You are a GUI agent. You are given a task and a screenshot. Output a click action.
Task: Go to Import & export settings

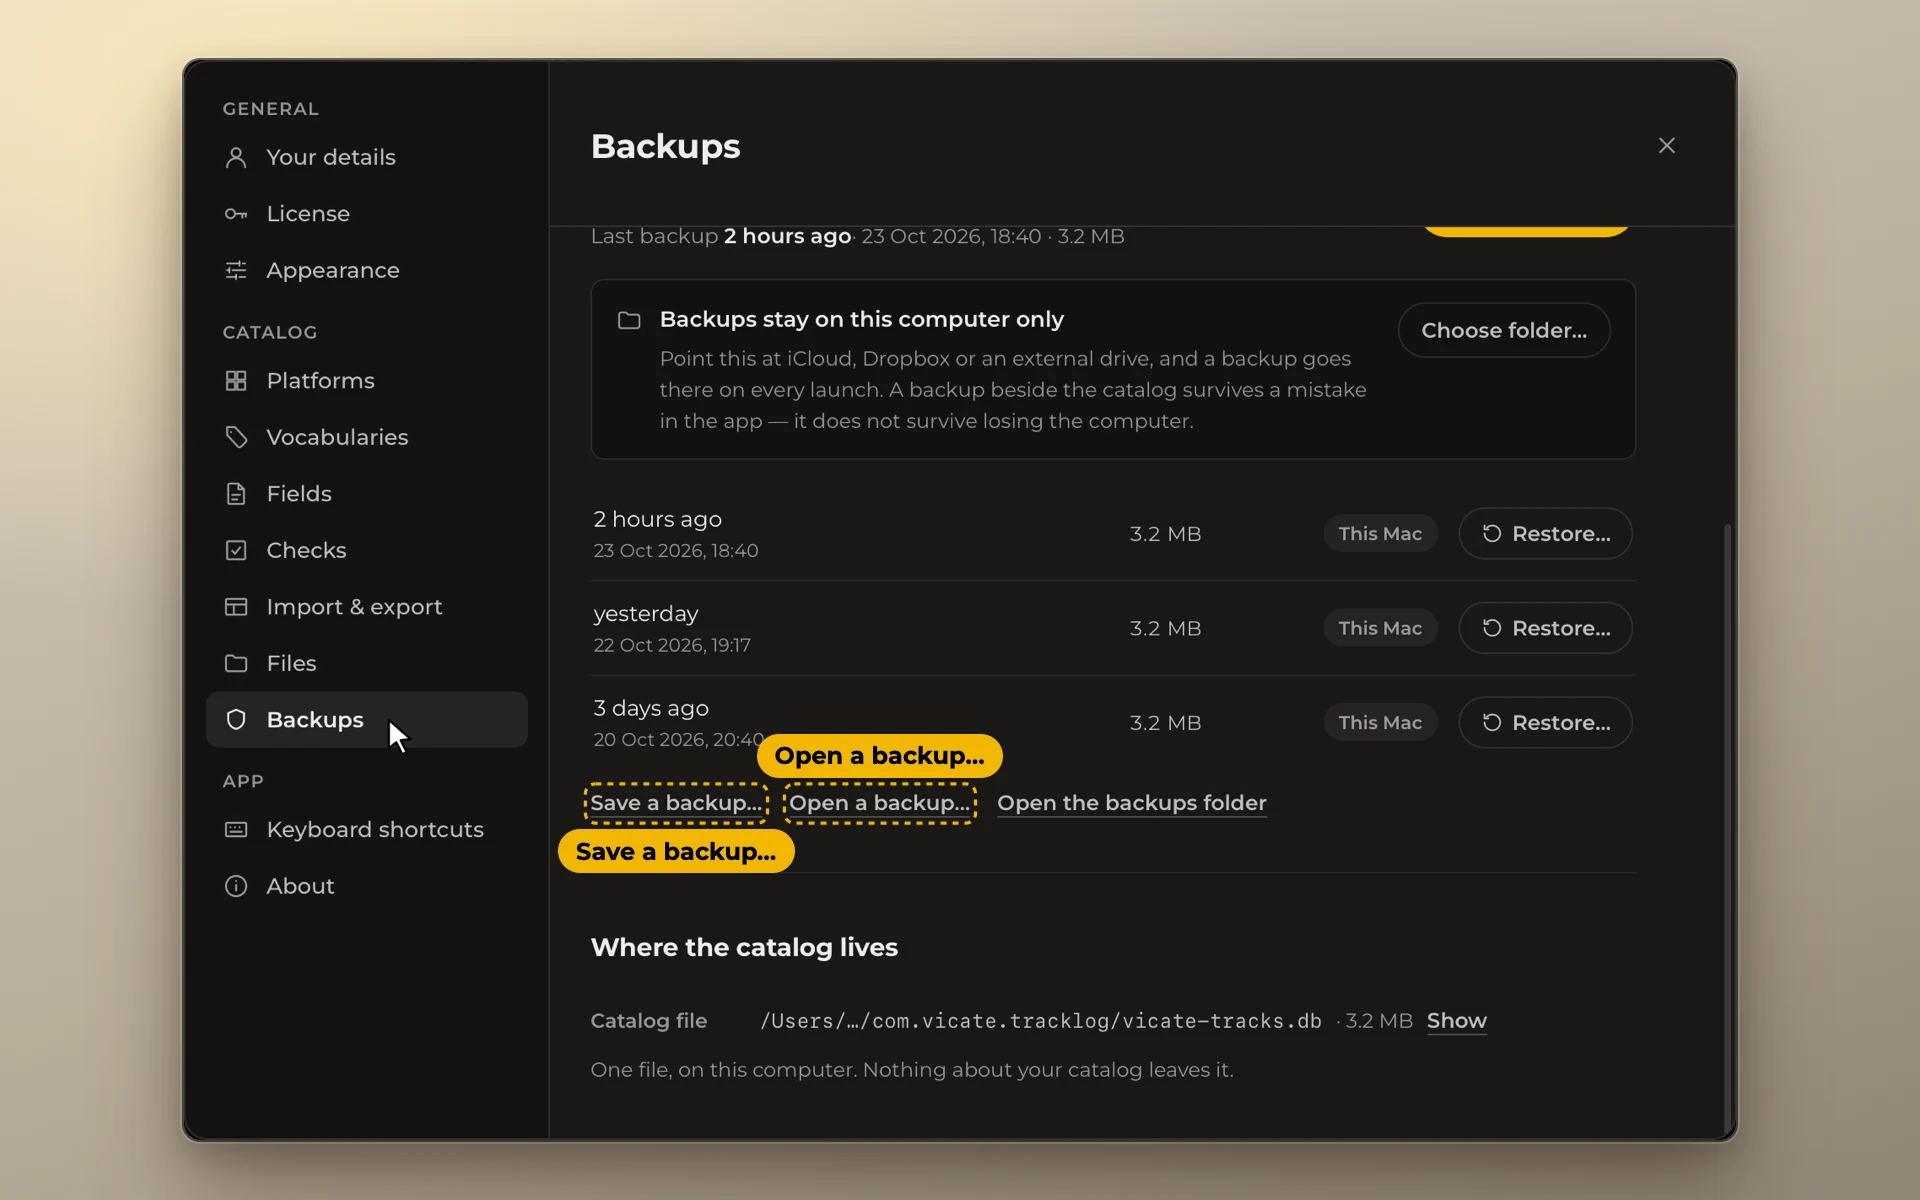pyautogui.click(x=366, y=607)
